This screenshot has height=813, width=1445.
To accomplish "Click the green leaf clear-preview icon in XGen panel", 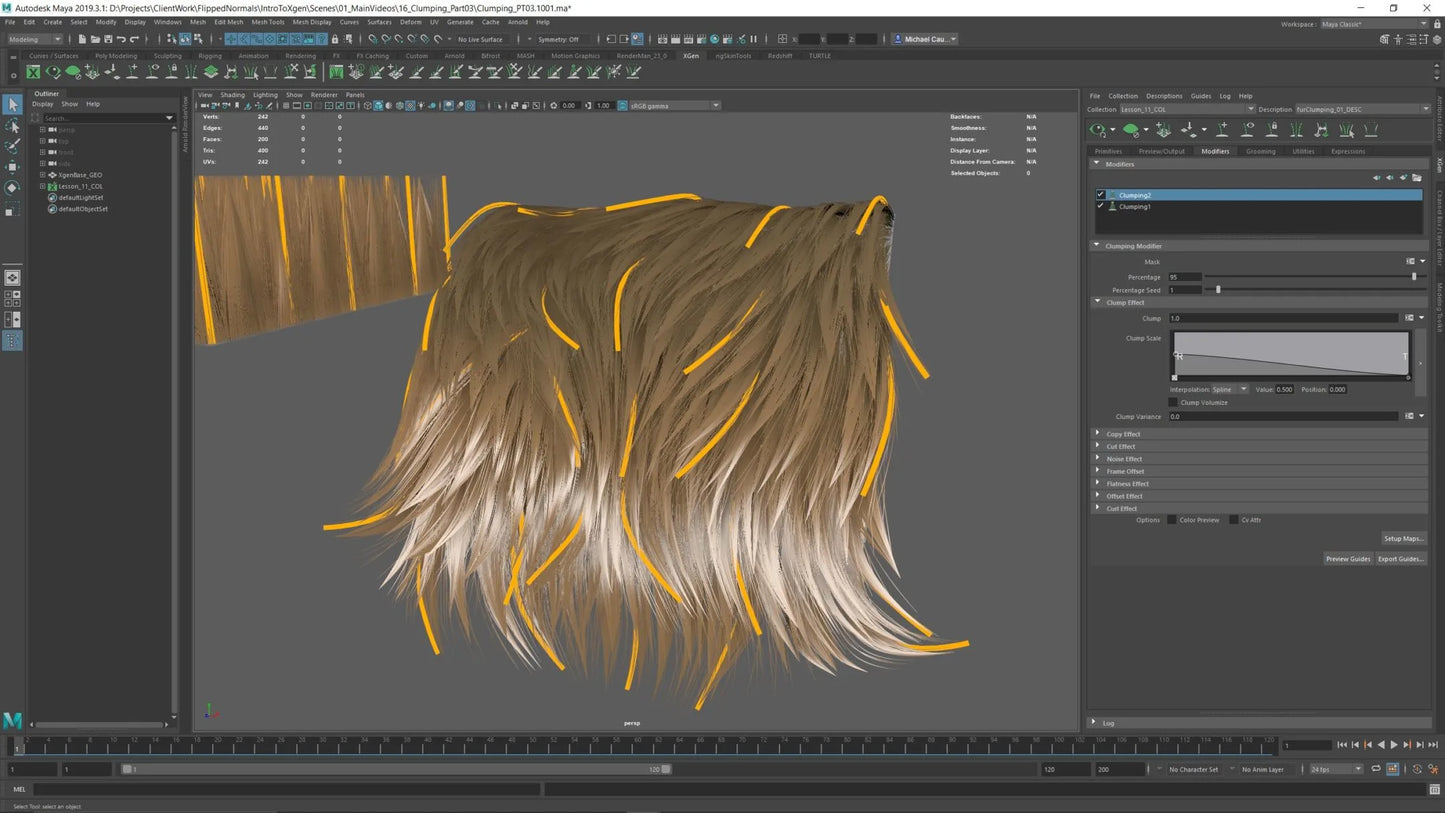I will point(1130,130).
